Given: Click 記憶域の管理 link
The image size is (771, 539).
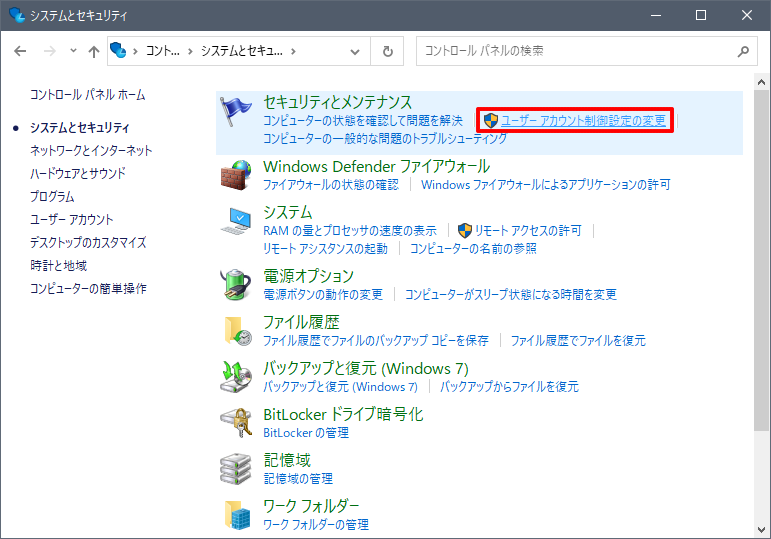Looking at the screenshot, I should [x=298, y=478].
